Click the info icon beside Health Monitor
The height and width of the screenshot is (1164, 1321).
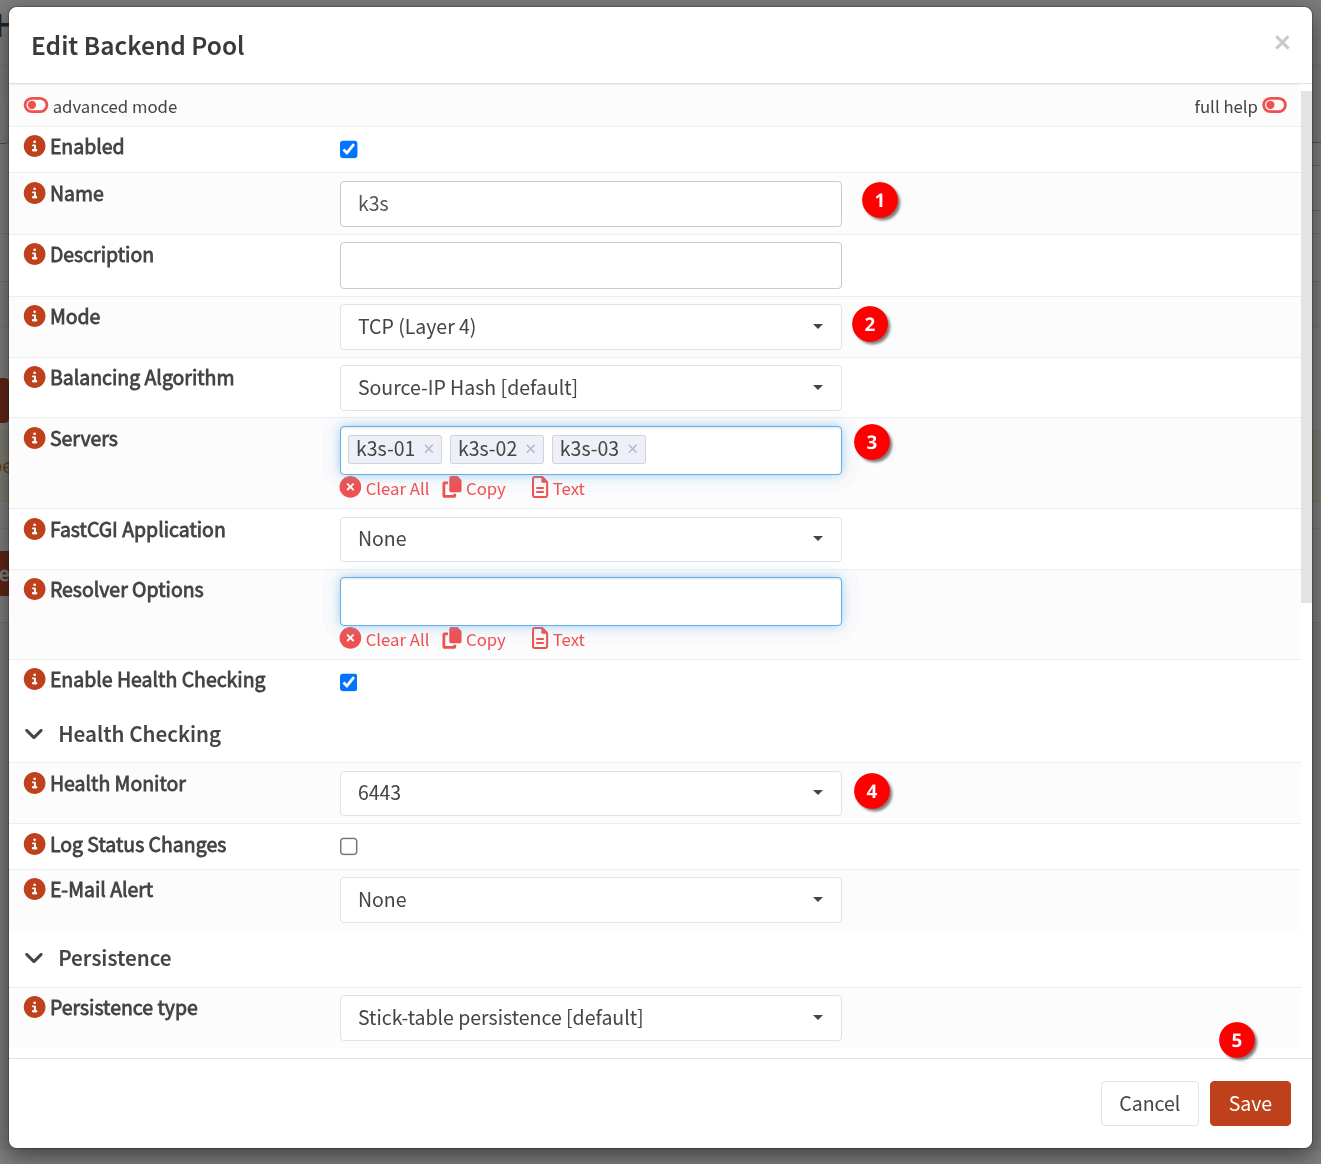click(34, 784)
